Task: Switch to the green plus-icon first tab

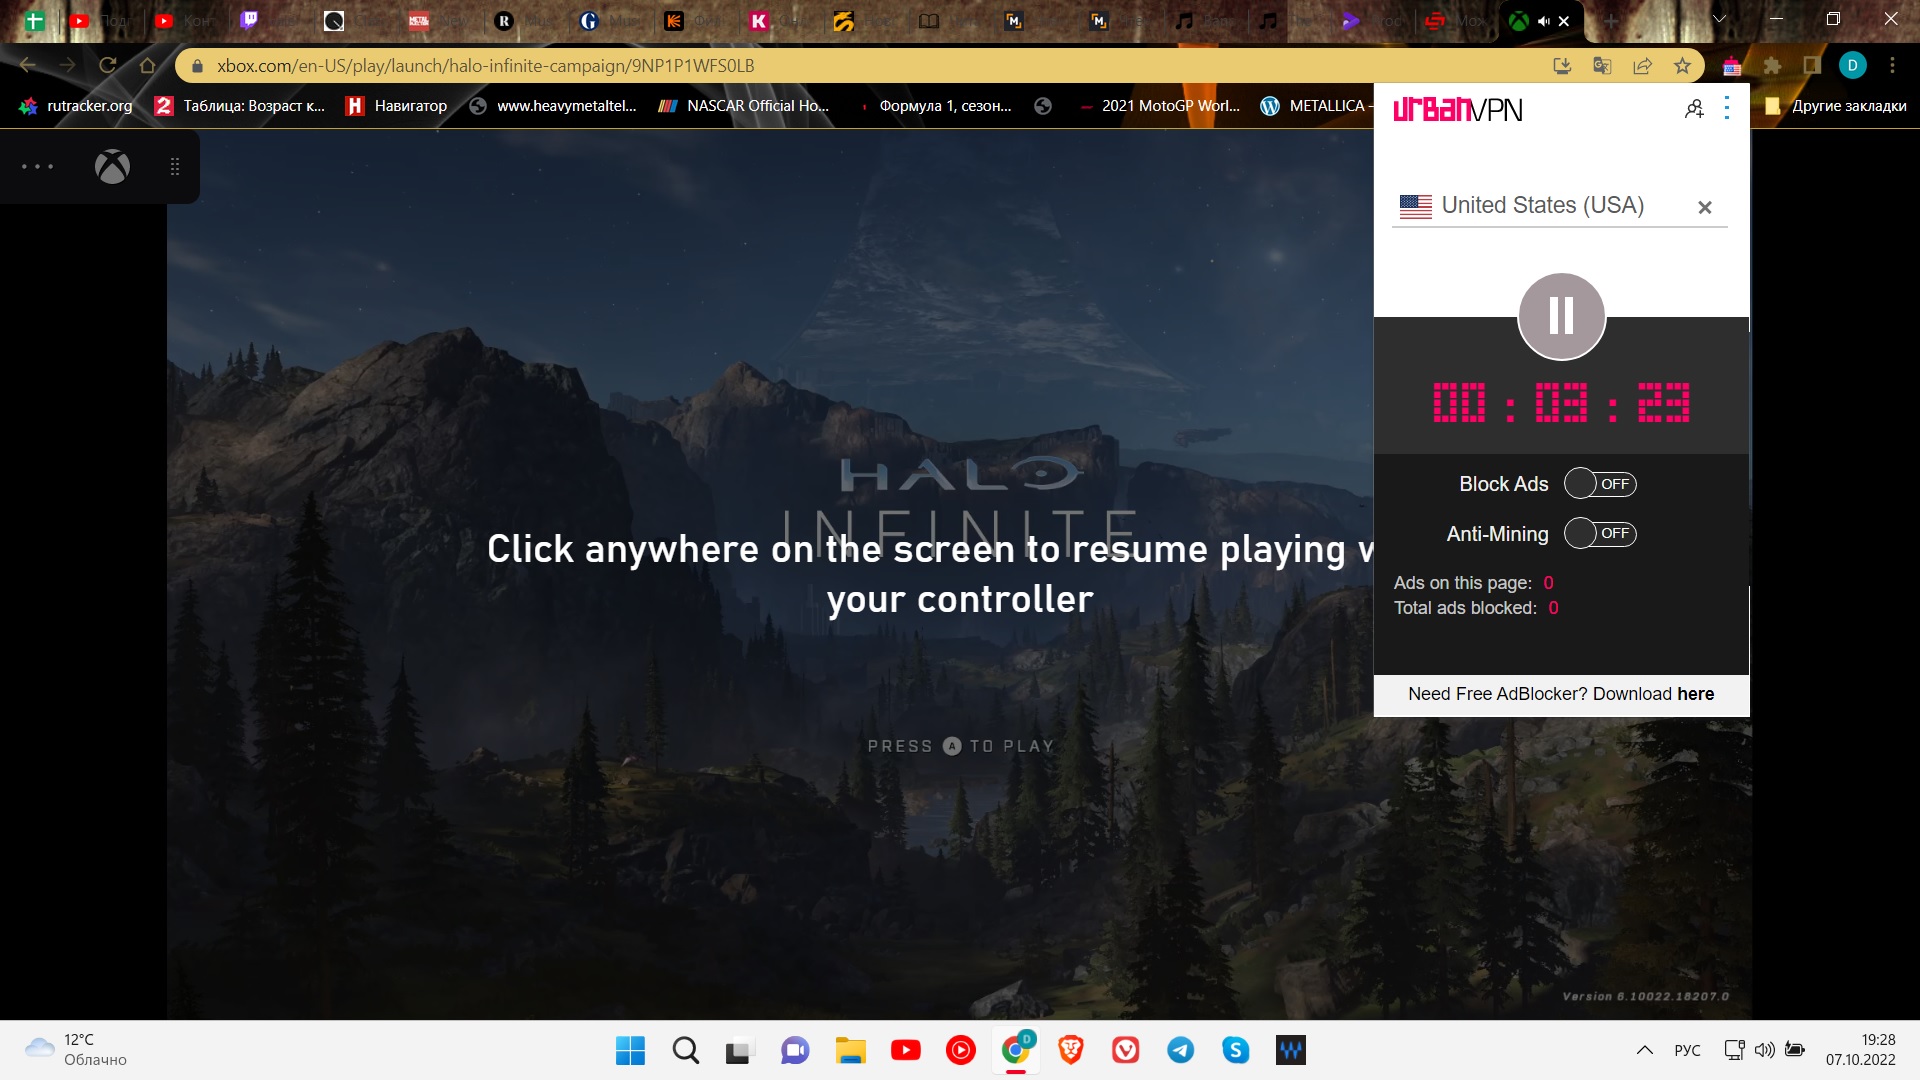Action: (35, 20)
